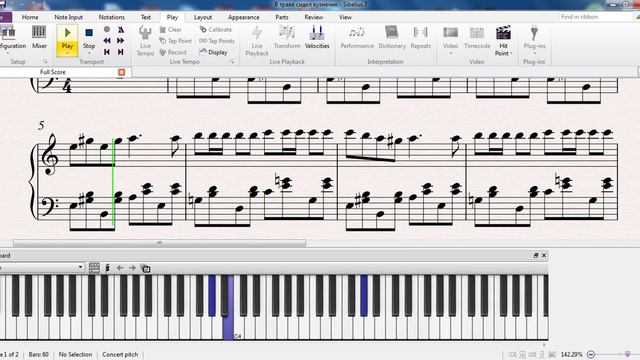
Task: Click the zoom slider handle
Action: pyautogui.click(x=627, y=354)
